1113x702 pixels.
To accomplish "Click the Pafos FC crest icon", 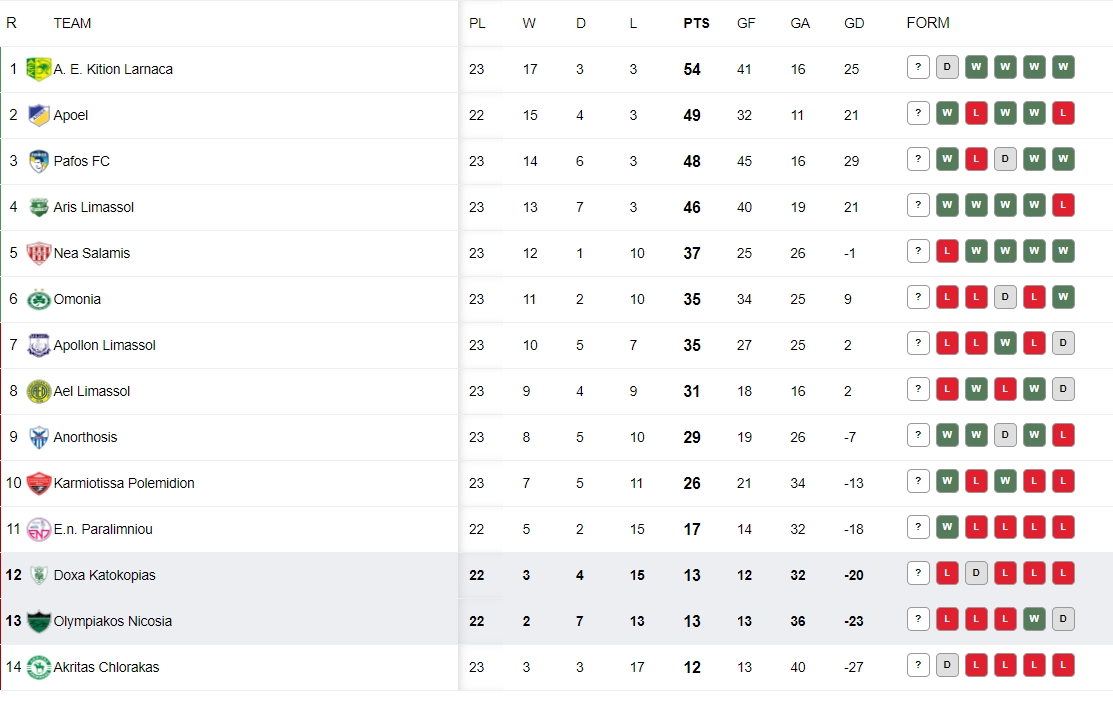I will (38, 161).
